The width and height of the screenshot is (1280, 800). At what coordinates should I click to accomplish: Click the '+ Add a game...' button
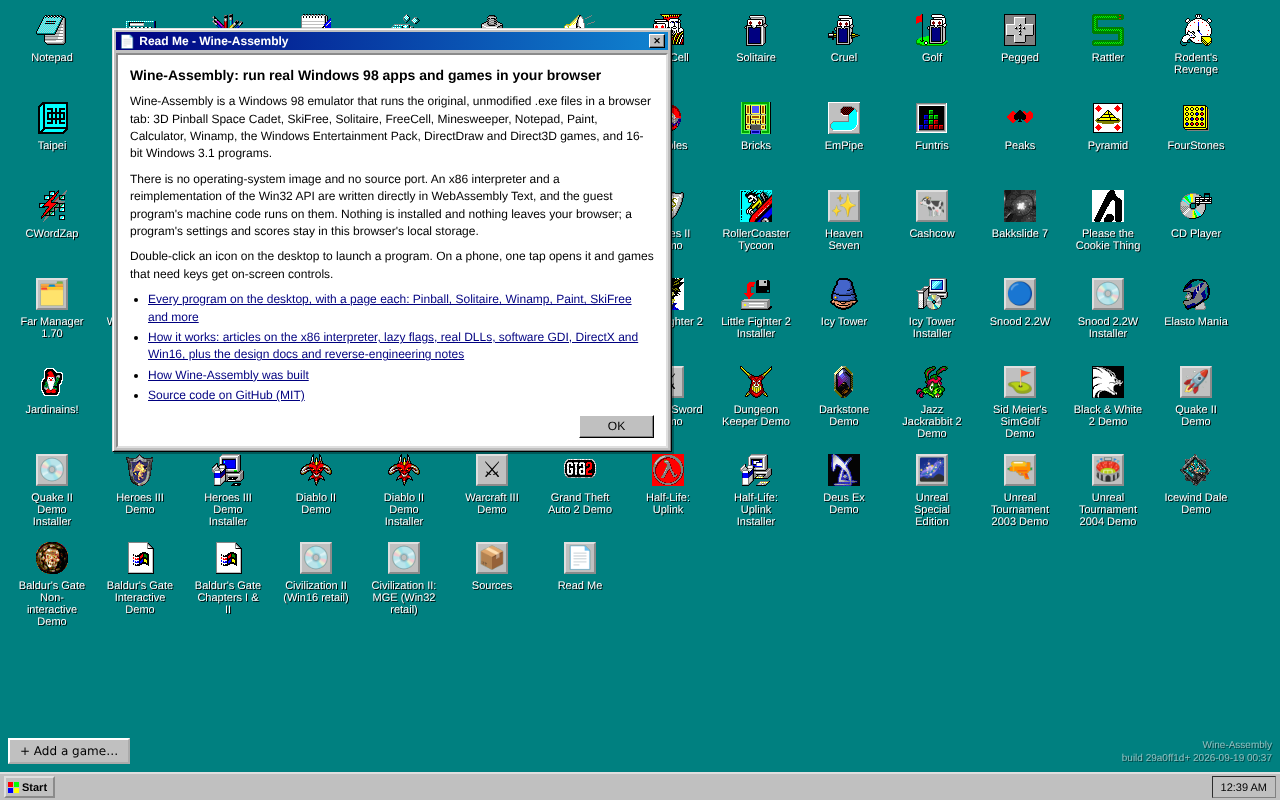point(69,751)
